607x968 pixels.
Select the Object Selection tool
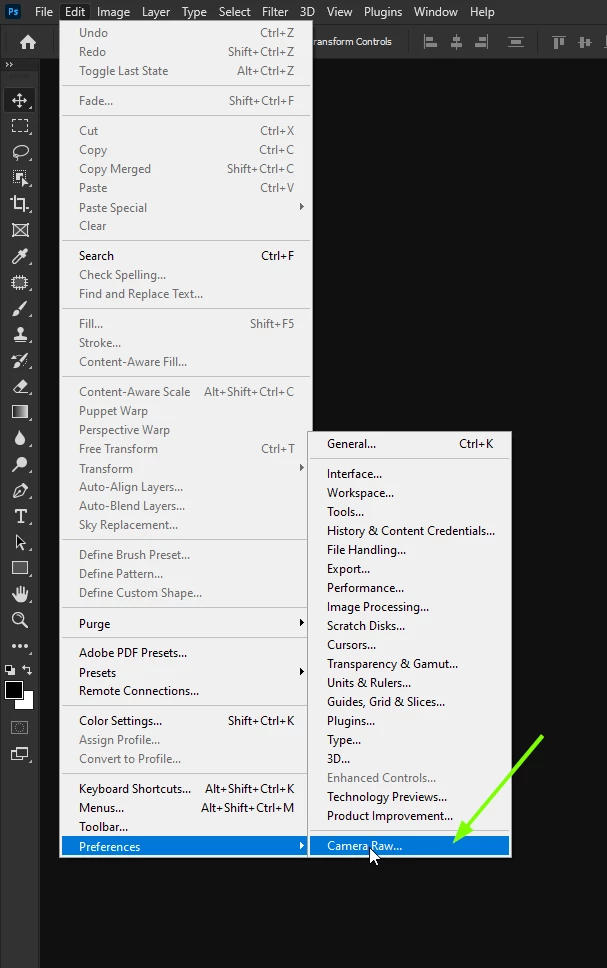[20, 178]
